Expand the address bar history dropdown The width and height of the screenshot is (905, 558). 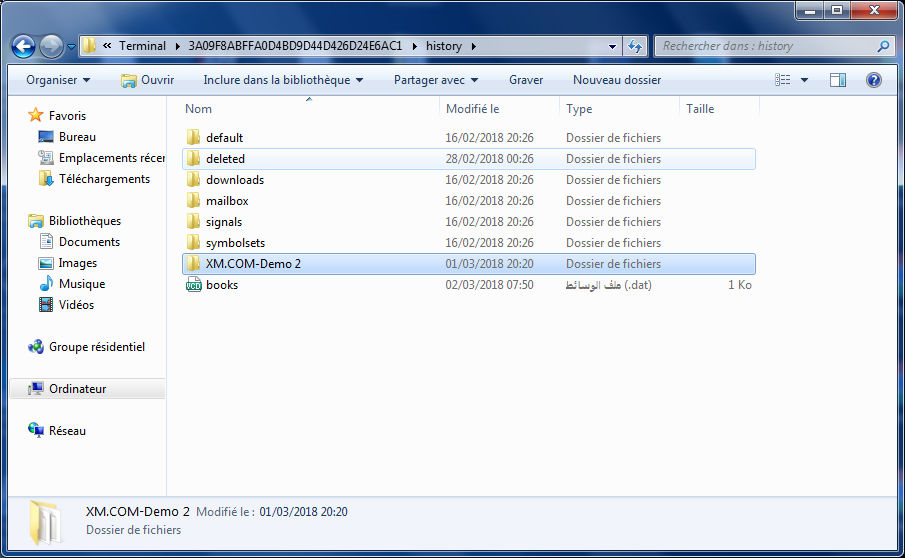click(x=612, y=46)
